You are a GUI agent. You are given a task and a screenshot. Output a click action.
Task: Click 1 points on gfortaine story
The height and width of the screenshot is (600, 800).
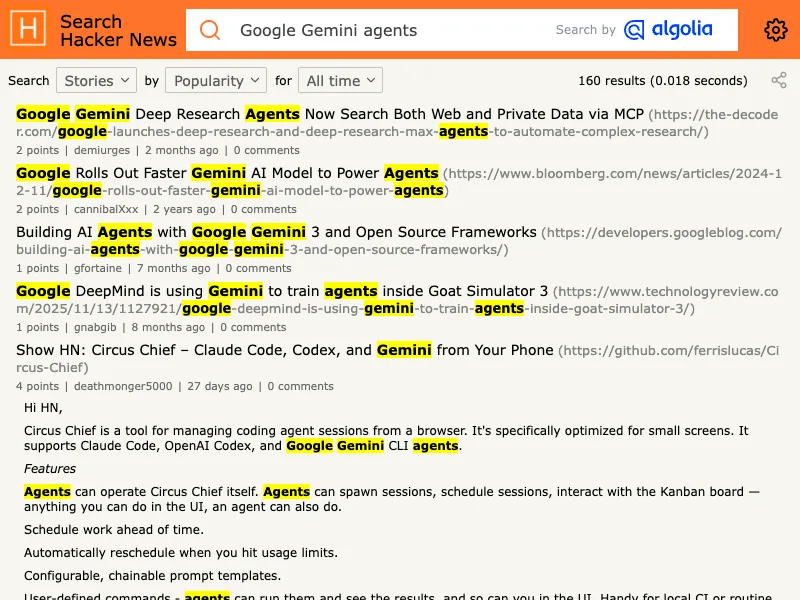[x=37, y=268]
